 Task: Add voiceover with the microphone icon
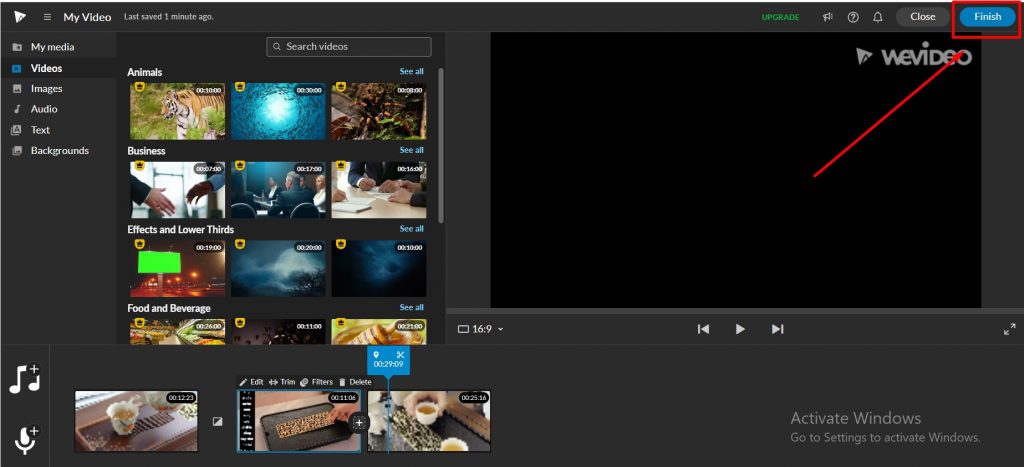(x=25, y=440)
